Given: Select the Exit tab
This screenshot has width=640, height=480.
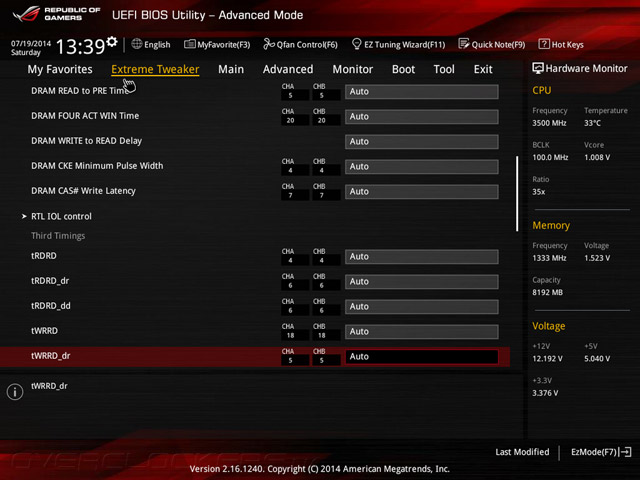Looking at the screenshot, I should [483, 69].
